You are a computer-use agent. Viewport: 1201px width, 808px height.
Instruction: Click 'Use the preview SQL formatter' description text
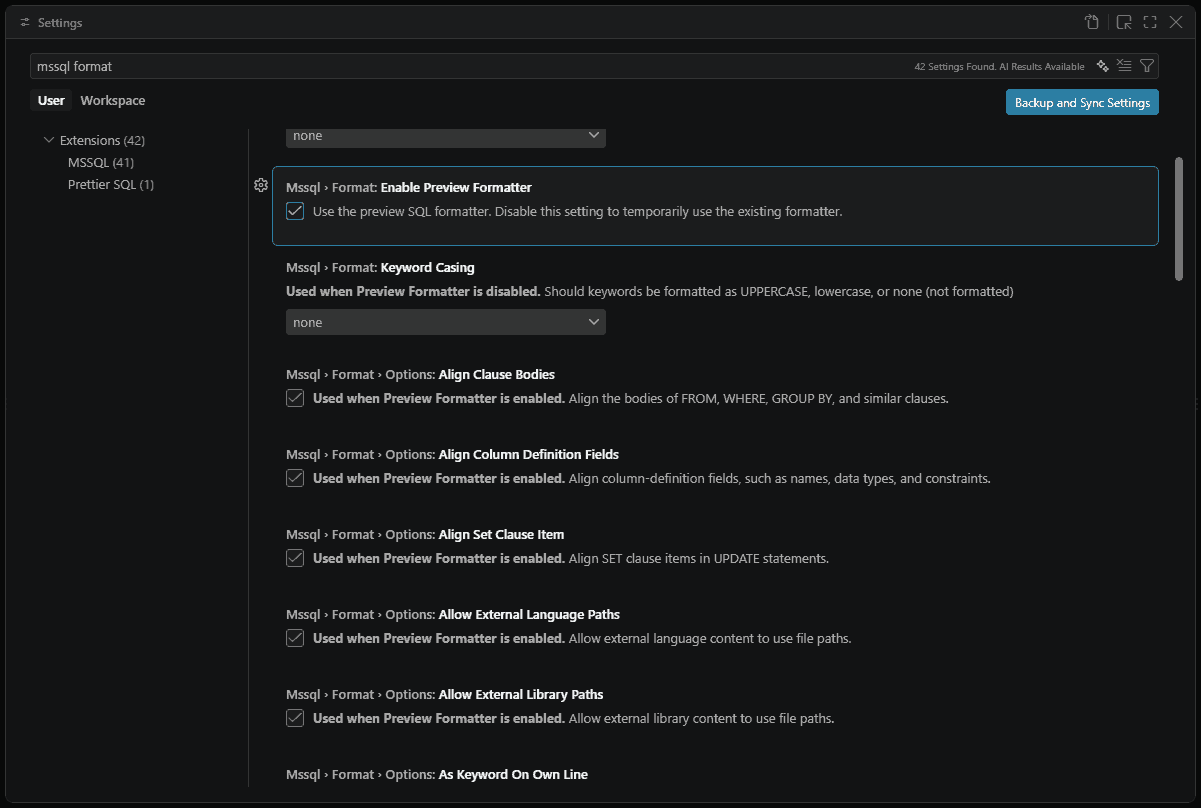click(x=578, y=211)
